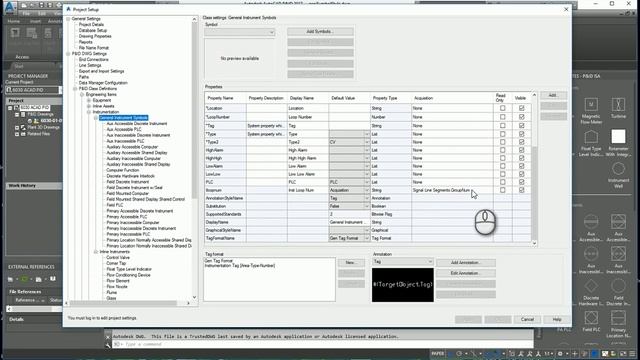Switch to the Home ribbon tab
The width and height of the screenshot is (640, 360).
coord(13,21)
